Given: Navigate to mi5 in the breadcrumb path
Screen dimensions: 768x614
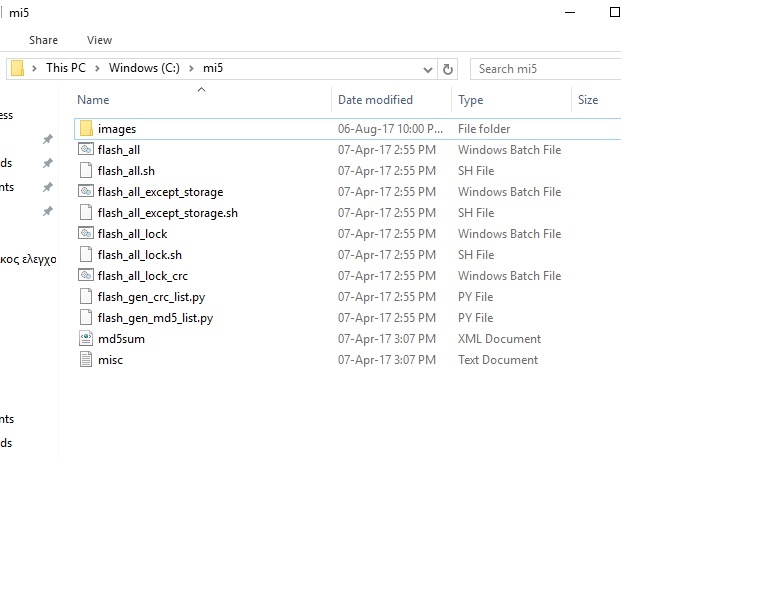Looking at the screenshot, I should tap(213, 68).
